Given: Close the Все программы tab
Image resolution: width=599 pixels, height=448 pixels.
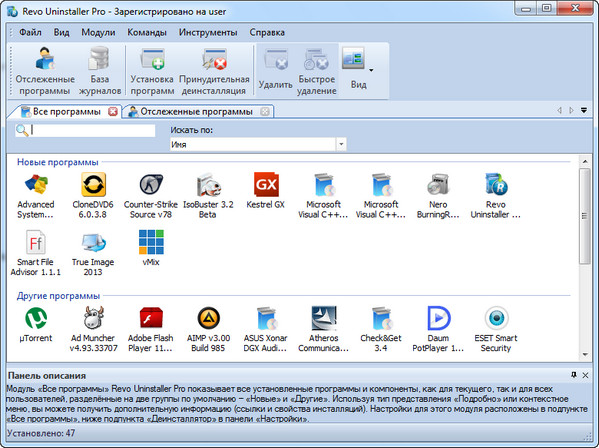Looking at the screenshot, I should coord(113,112).
